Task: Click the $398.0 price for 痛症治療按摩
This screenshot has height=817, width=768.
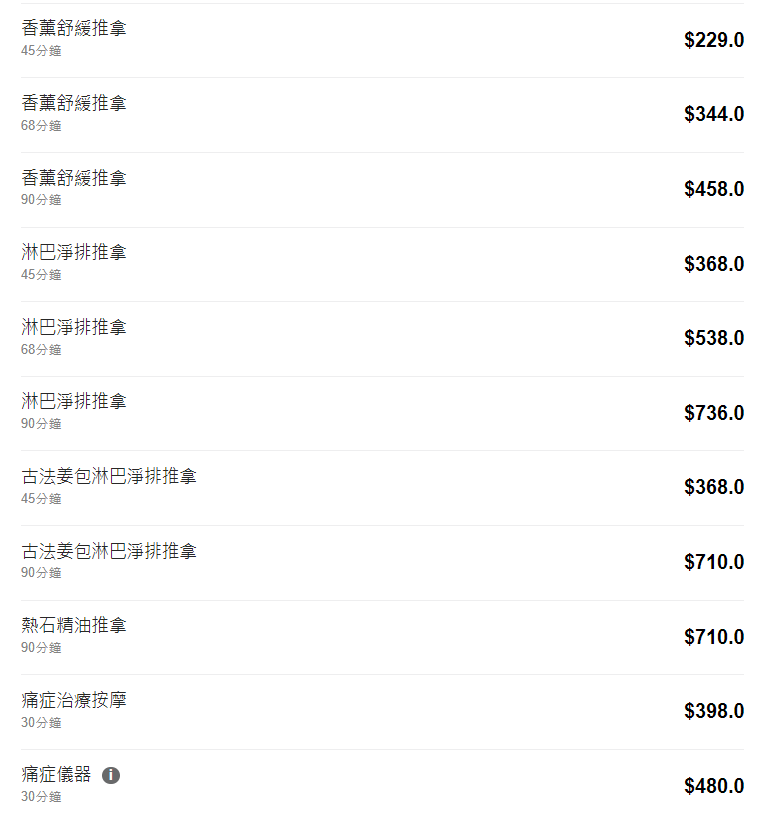Action: tap(714, 711)
